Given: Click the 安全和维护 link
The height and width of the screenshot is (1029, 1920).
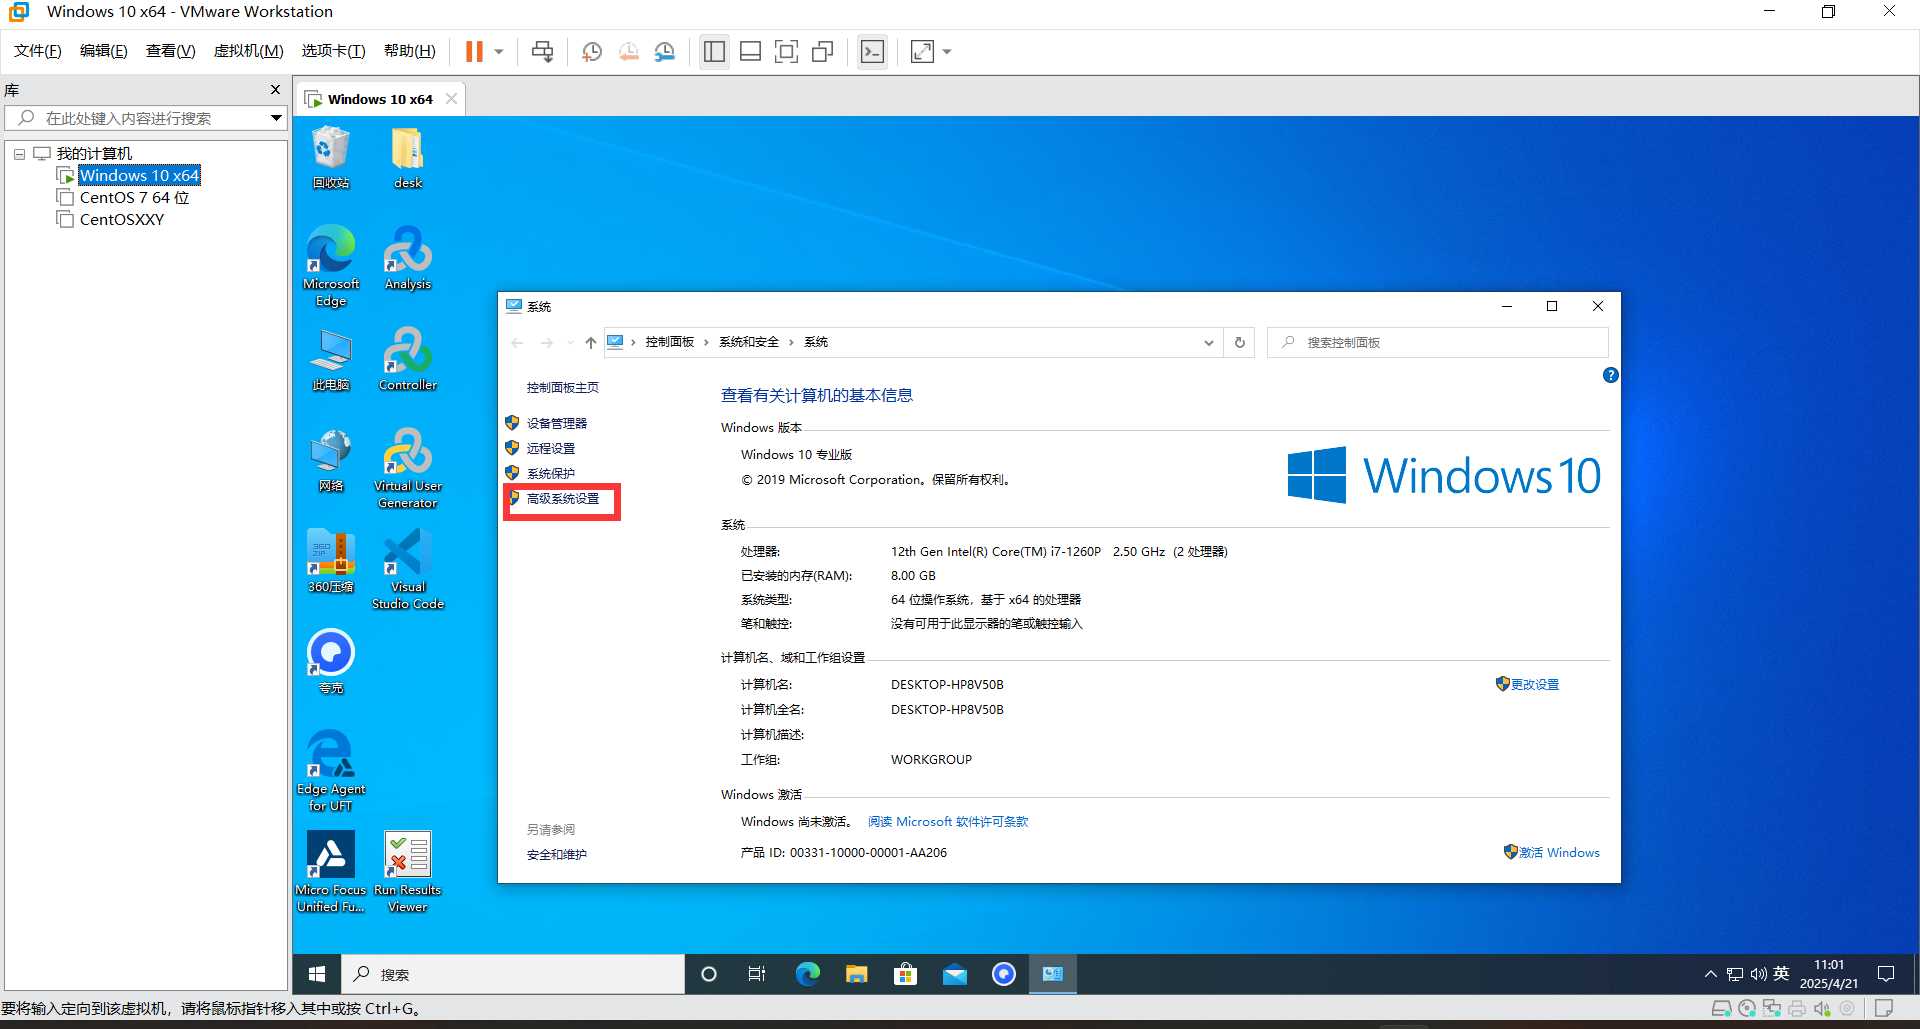Looking at the screenshot, I should pos(557,855).
